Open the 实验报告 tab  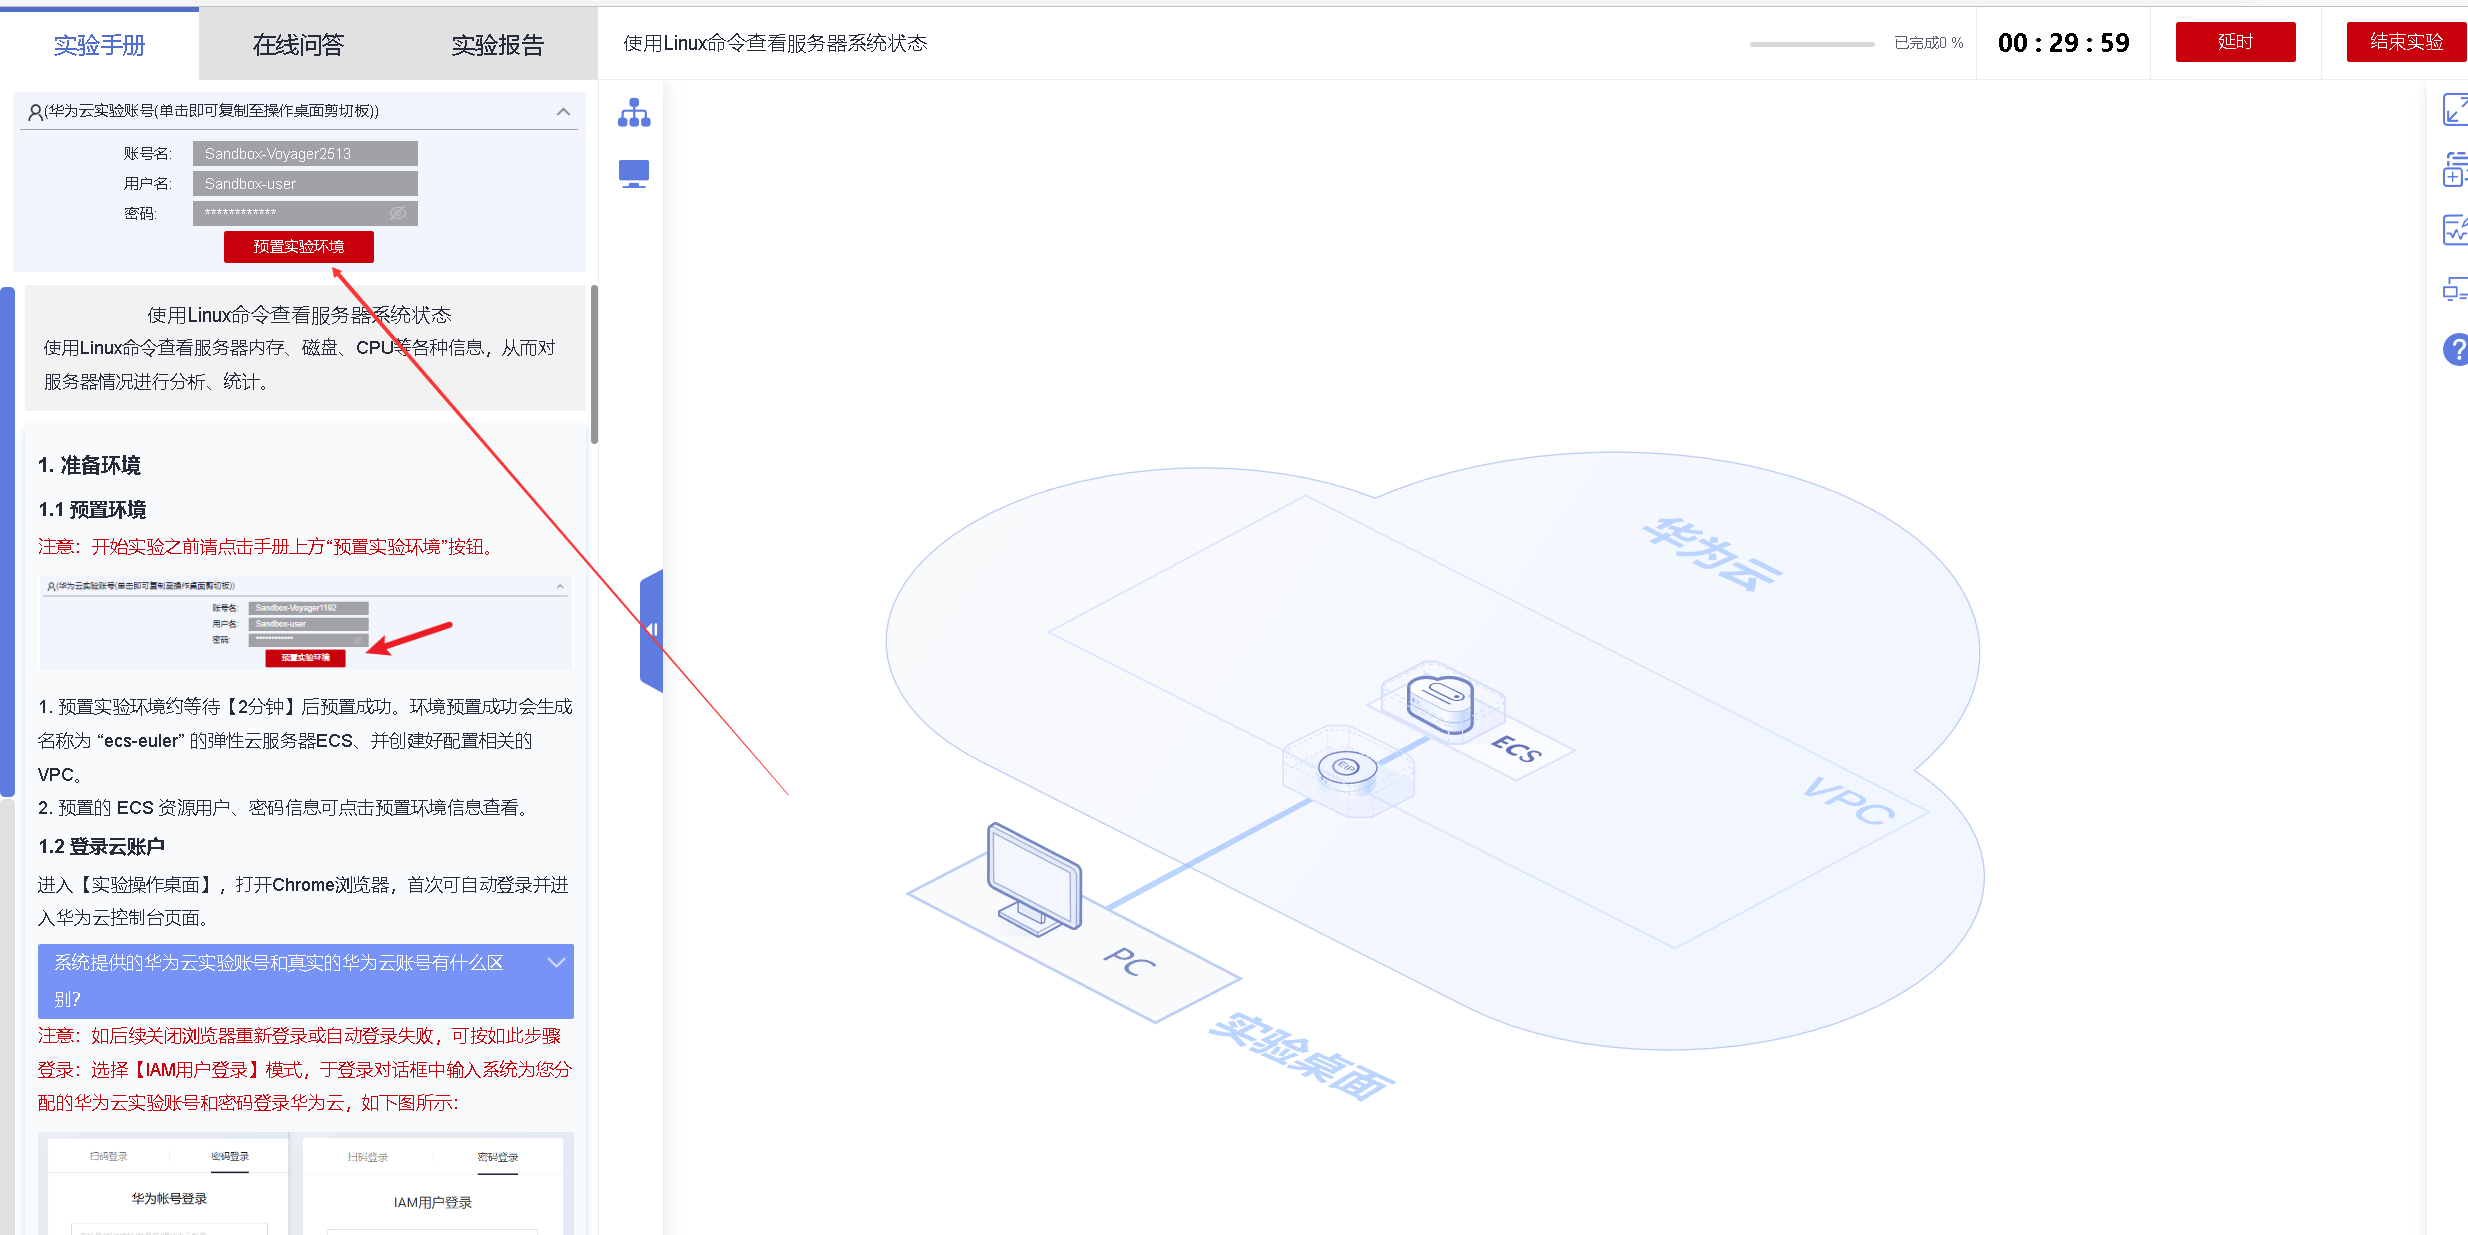pos(497,45)
